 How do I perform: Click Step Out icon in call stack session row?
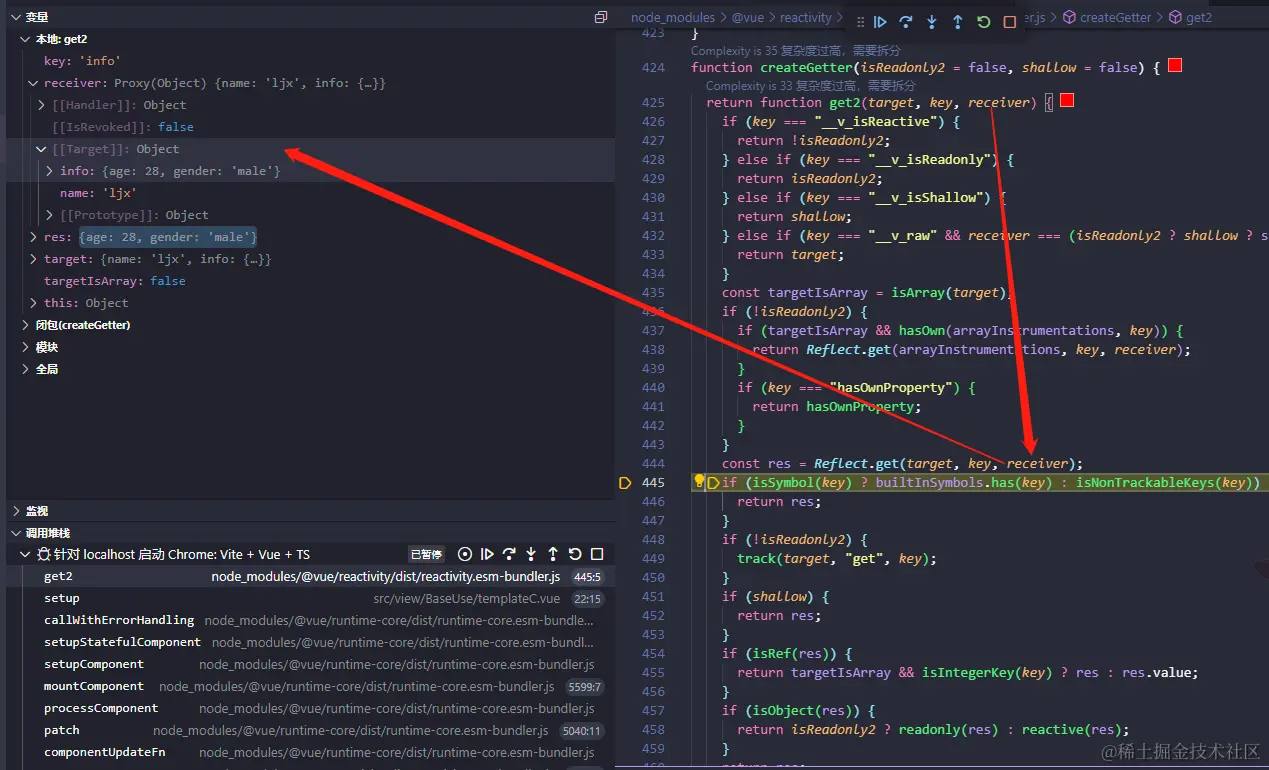coord(553,554)
